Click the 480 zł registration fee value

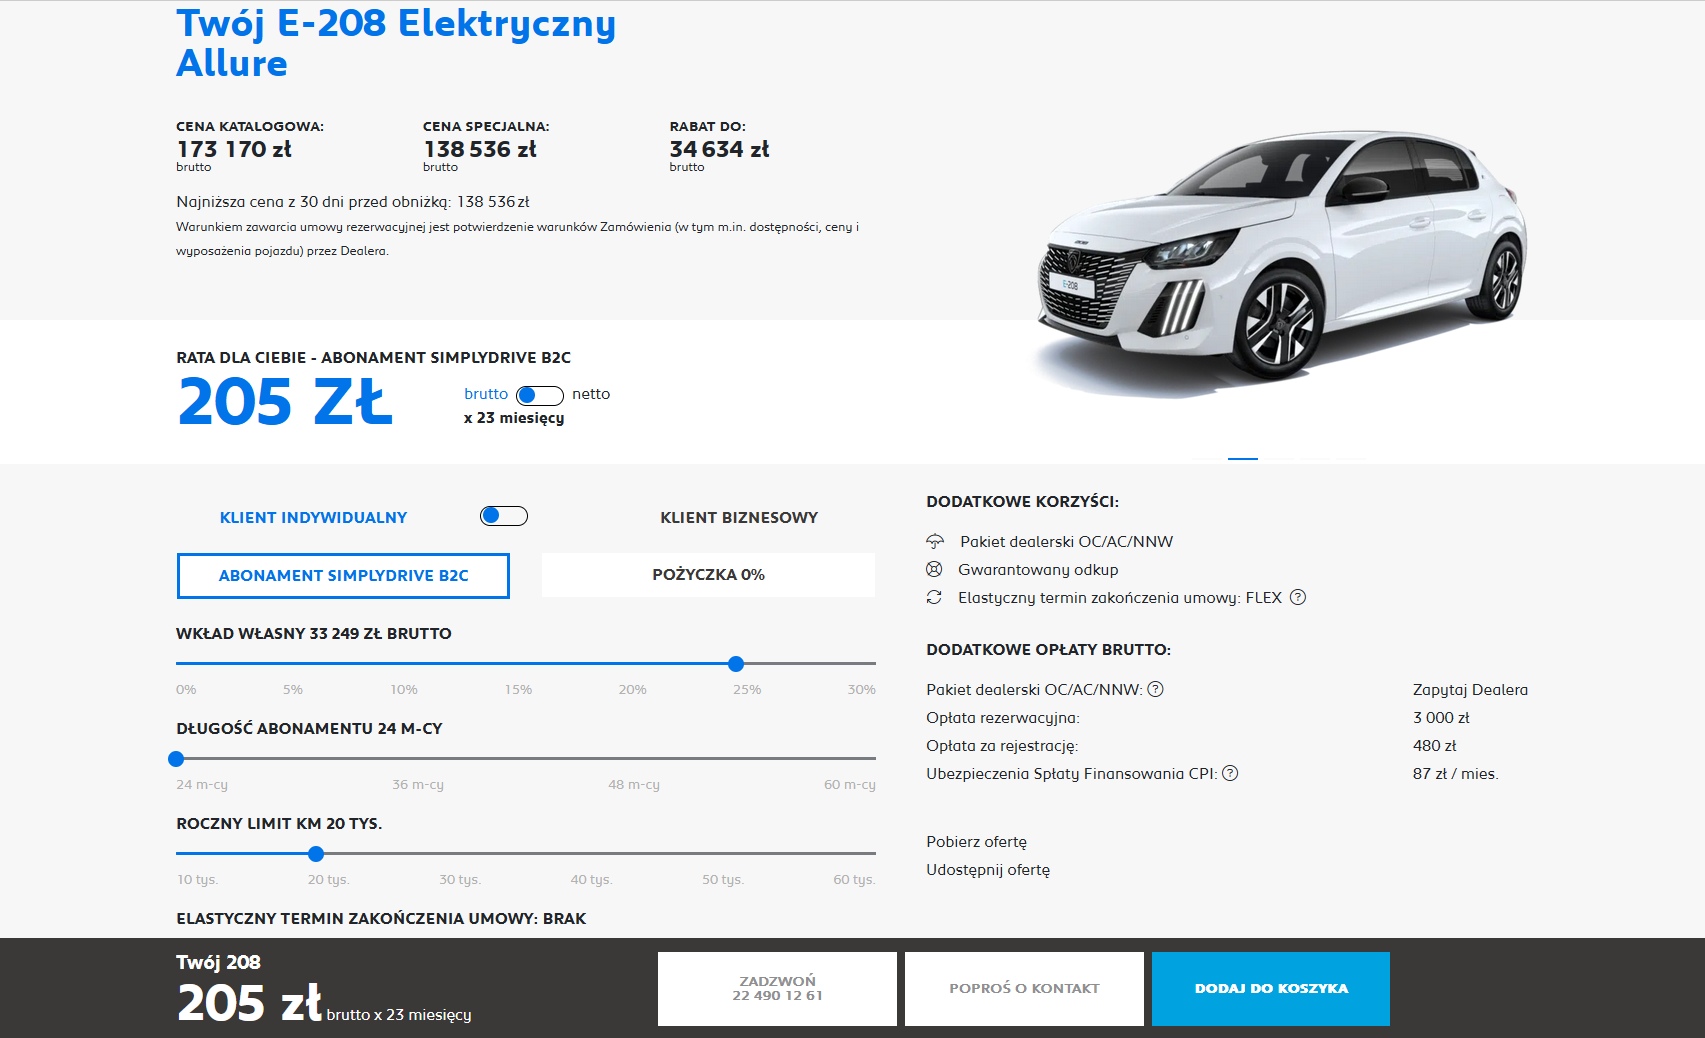[1434, 746]
